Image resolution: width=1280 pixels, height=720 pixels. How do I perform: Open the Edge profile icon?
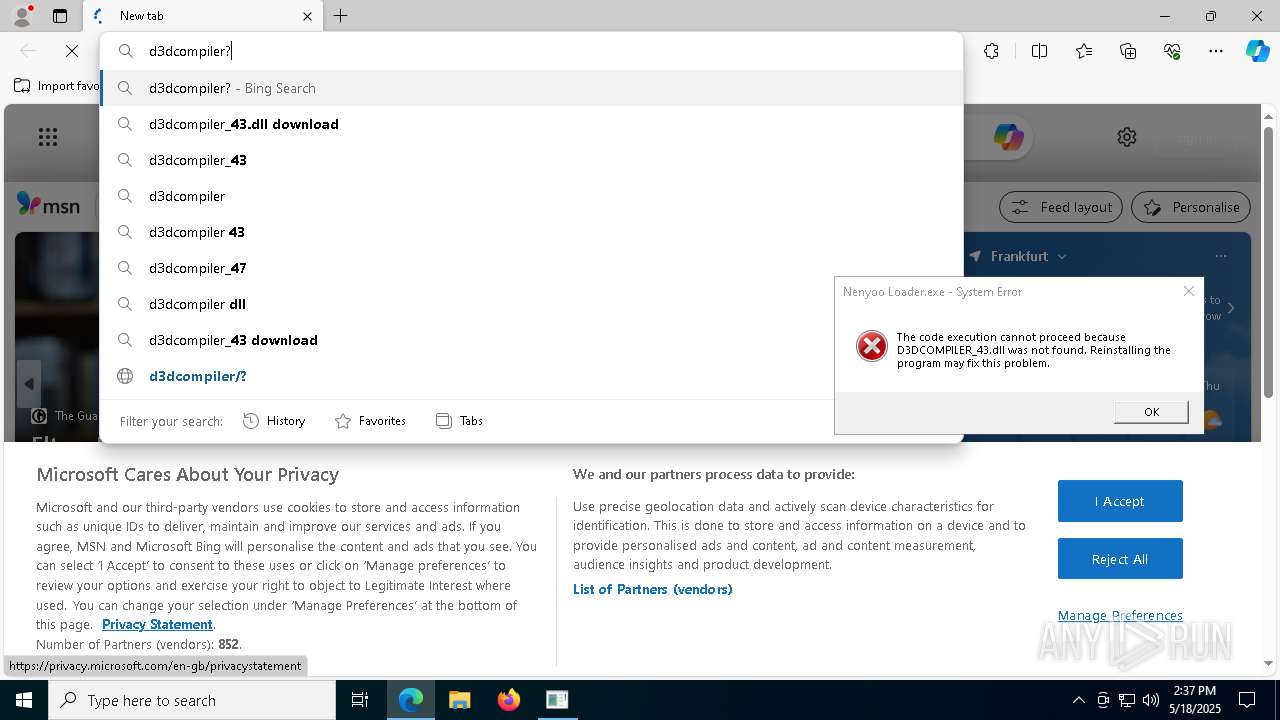click(x=21, y=16)
